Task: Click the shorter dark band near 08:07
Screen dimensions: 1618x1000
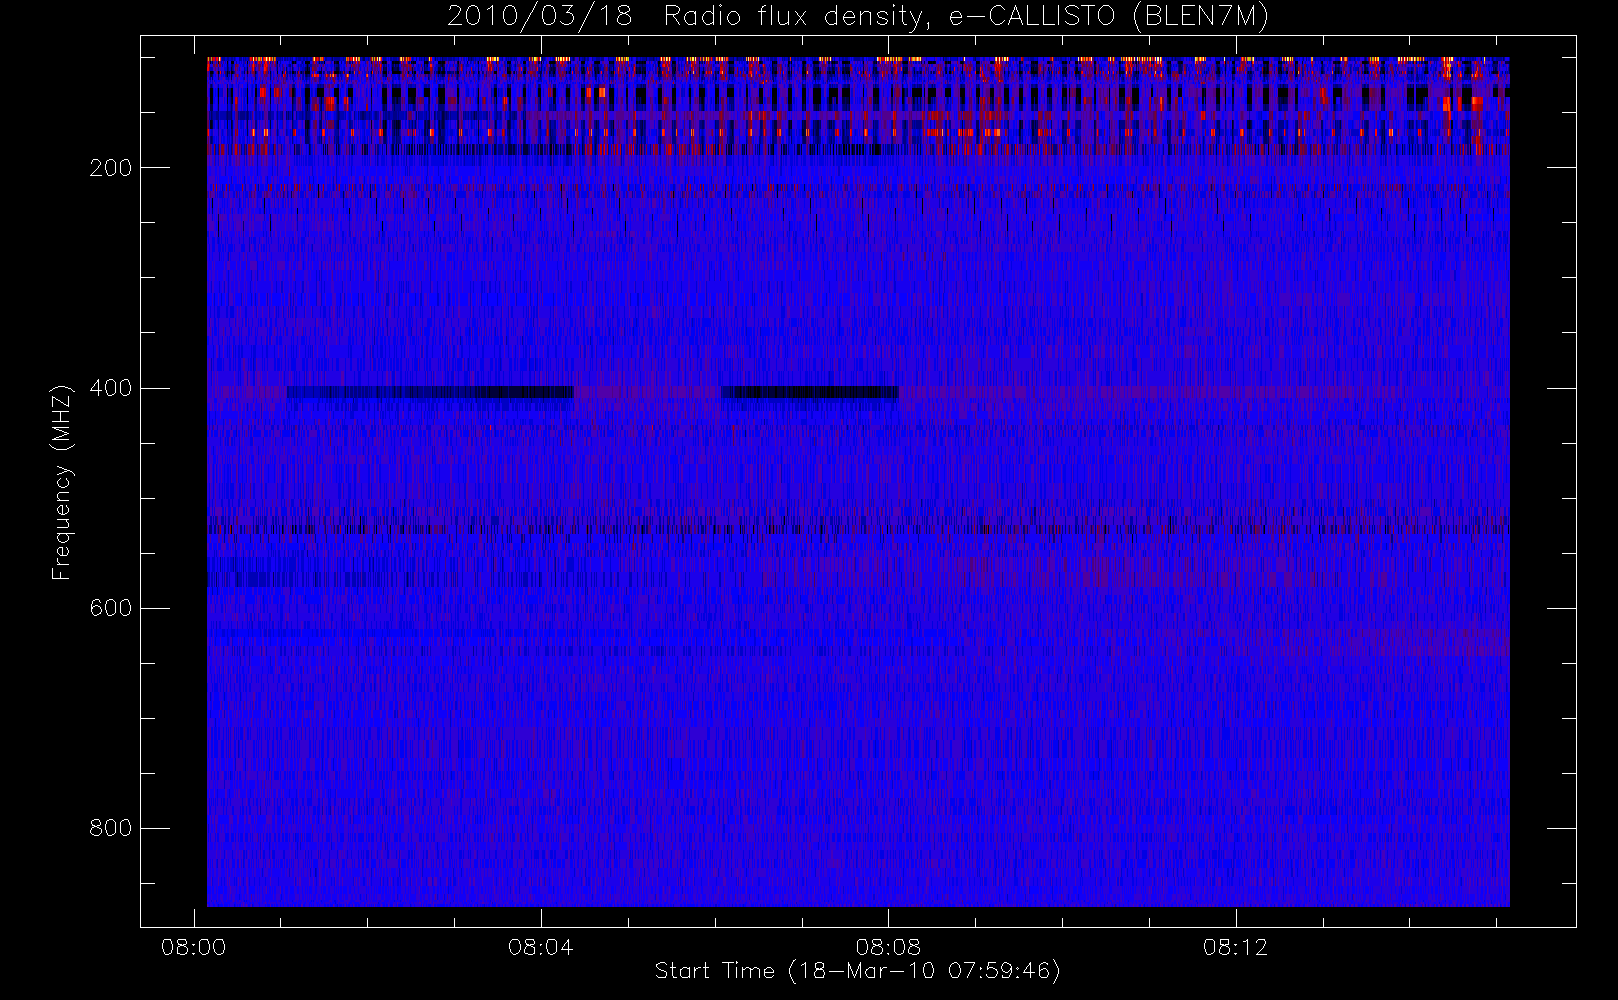Action: [810, 393]
